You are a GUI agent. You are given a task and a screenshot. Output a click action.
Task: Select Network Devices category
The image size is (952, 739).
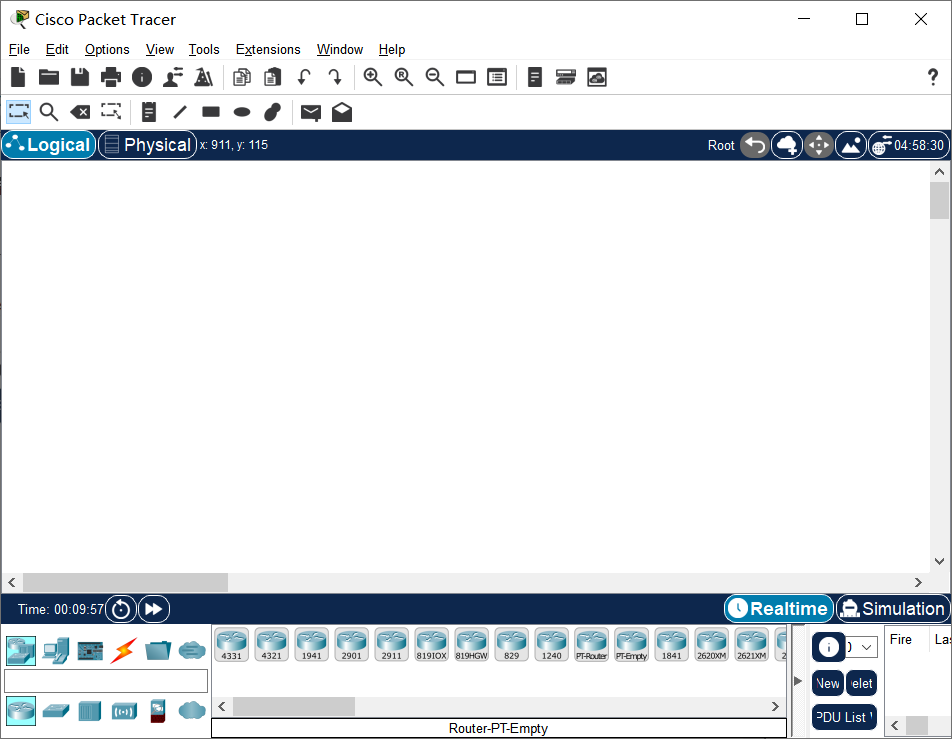pos(21,651)
